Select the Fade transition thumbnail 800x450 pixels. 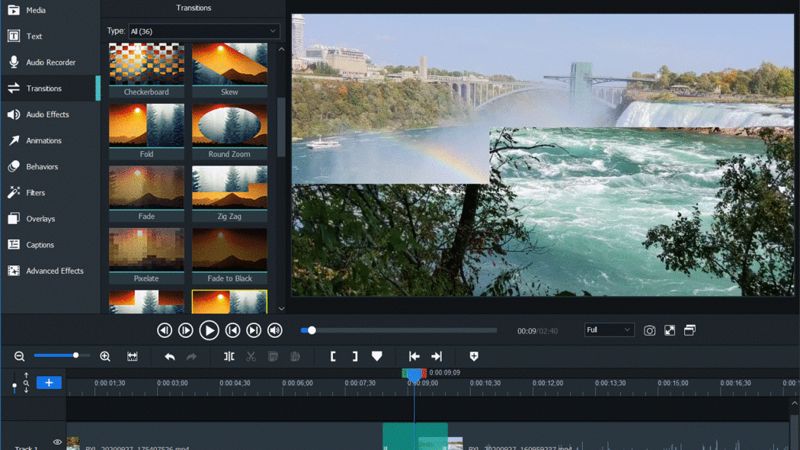point(146,188)
